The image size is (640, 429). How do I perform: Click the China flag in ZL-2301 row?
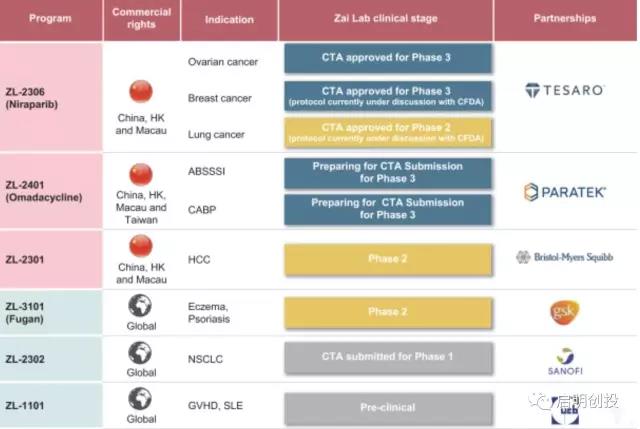pyautogui.click(x=141, y=244)
